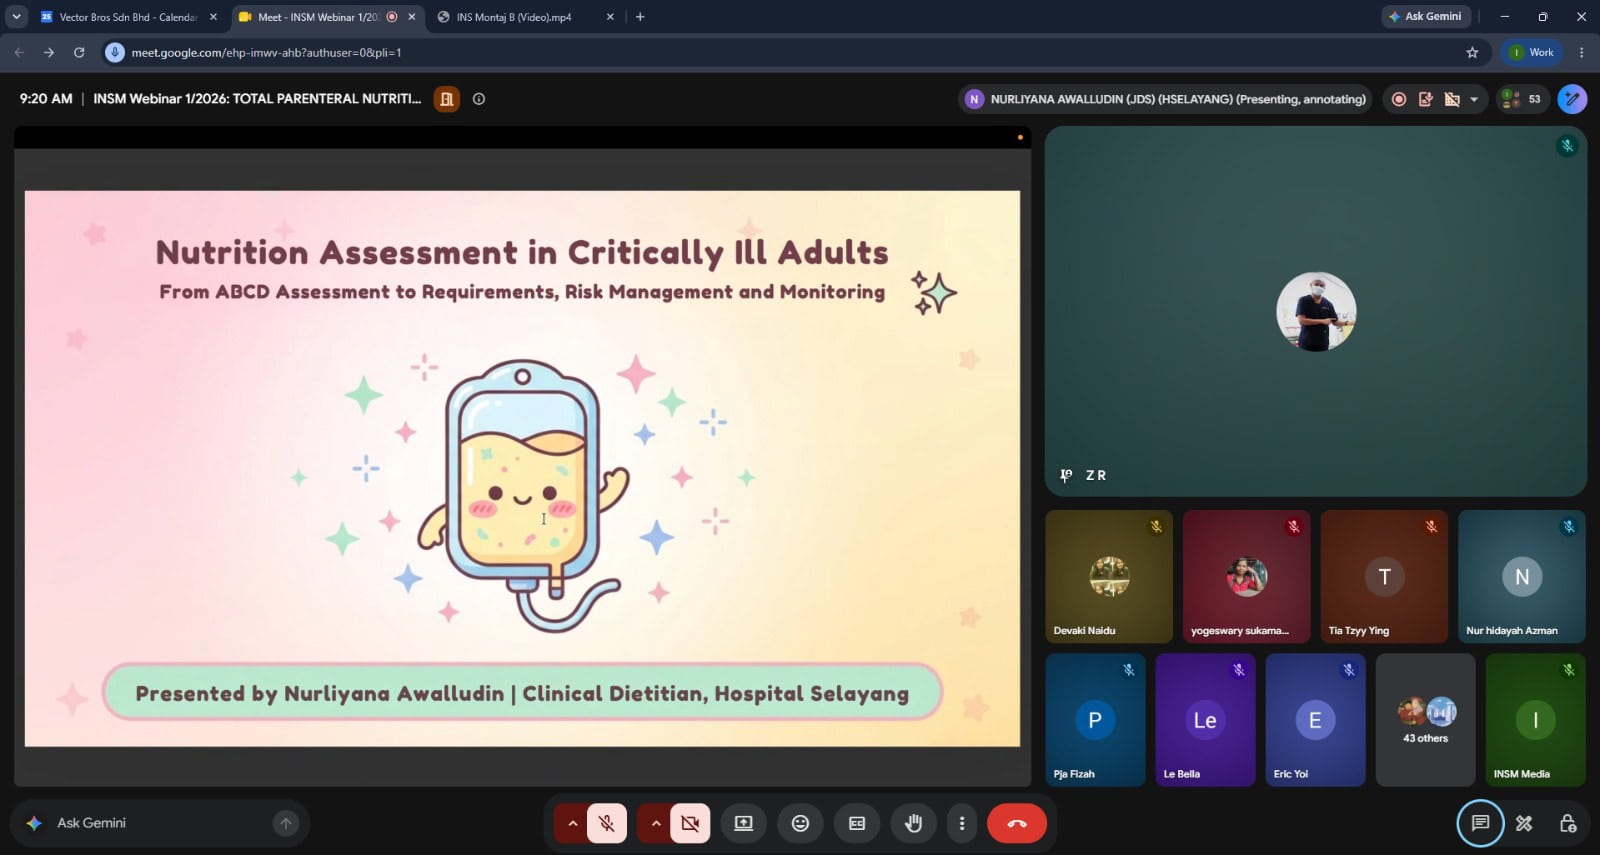Open the meeting tools icon
Viewport: 1600px width, 855px height.
pyautogui.click(x=1524, y=823)
